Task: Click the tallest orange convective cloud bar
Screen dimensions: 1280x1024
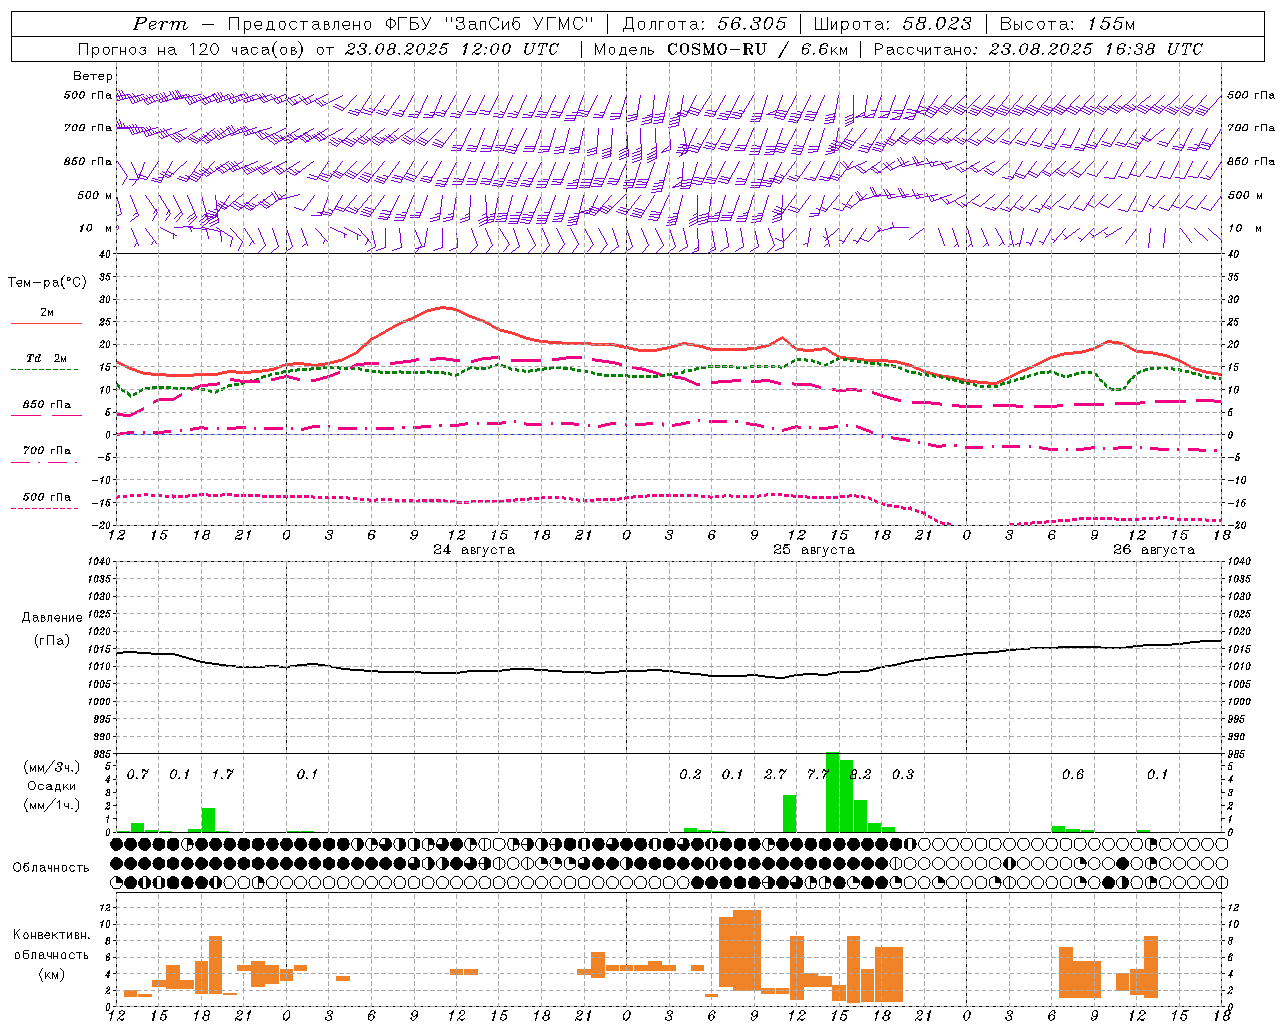Action: 747,950
